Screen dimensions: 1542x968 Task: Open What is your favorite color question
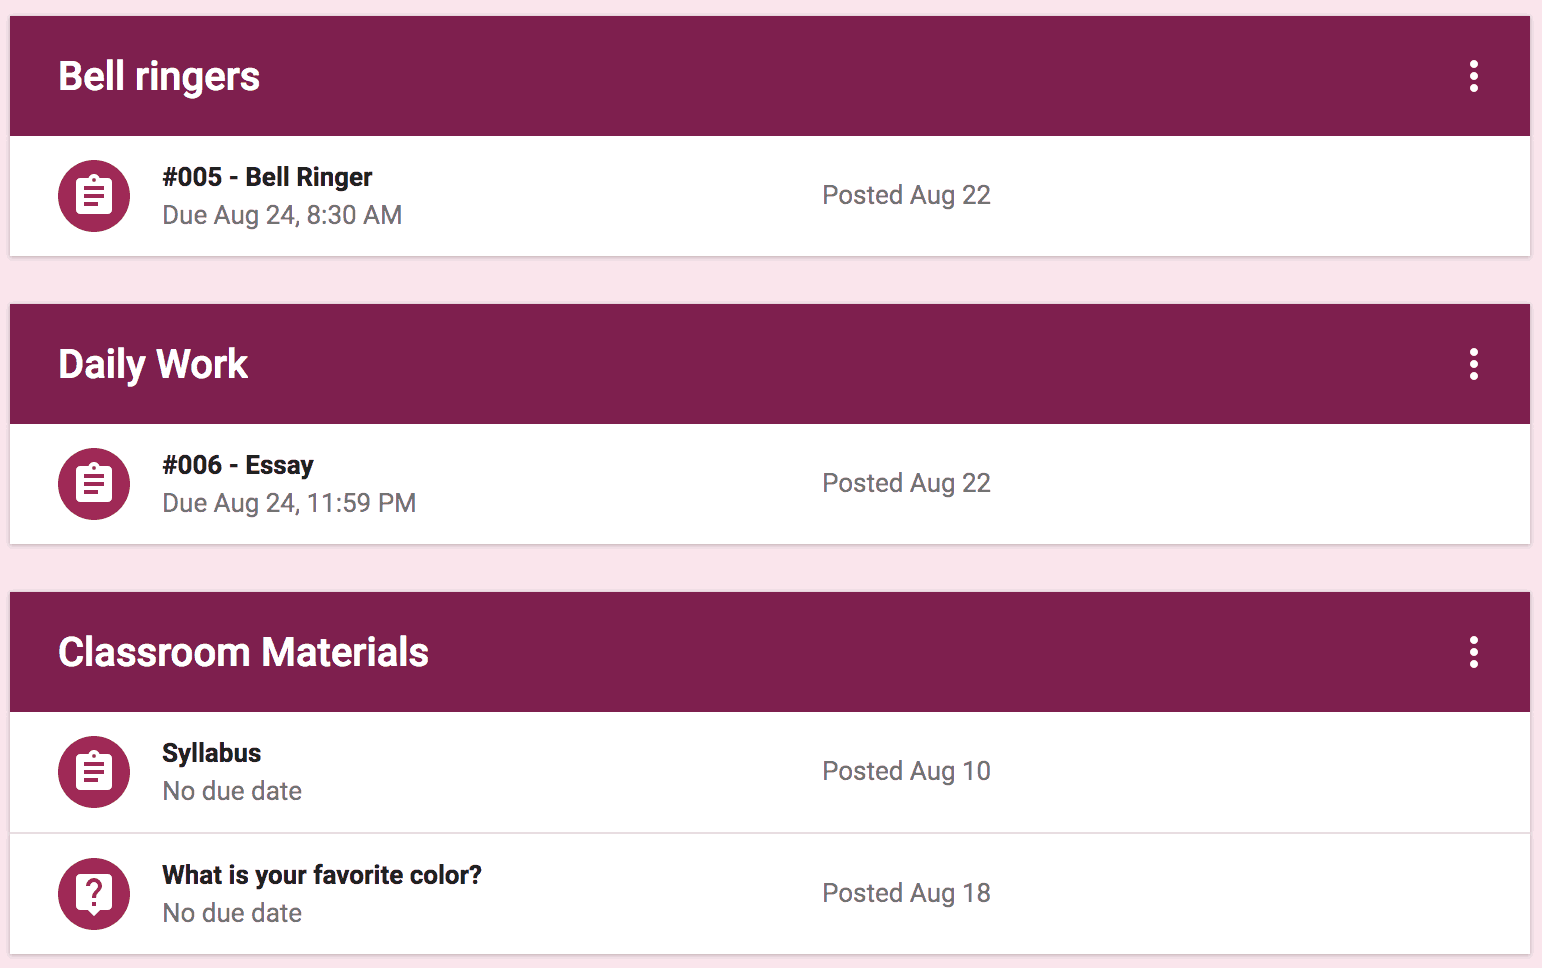coord(322,875)
